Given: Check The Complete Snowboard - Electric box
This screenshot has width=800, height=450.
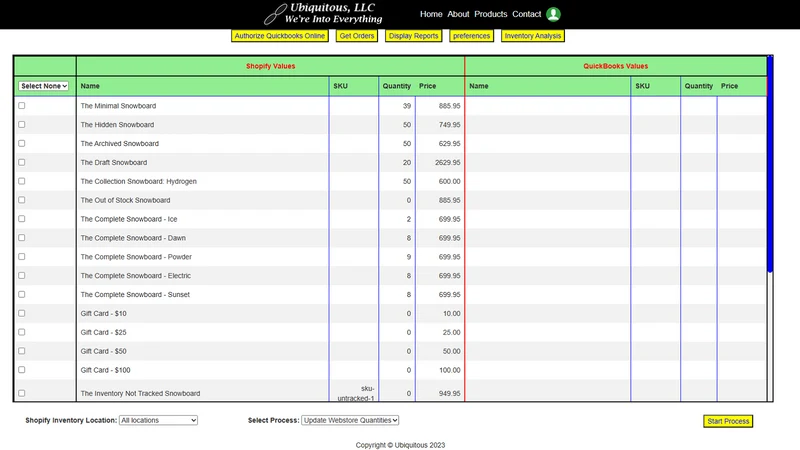Looking at the screenshot, I should coord(21,276).
